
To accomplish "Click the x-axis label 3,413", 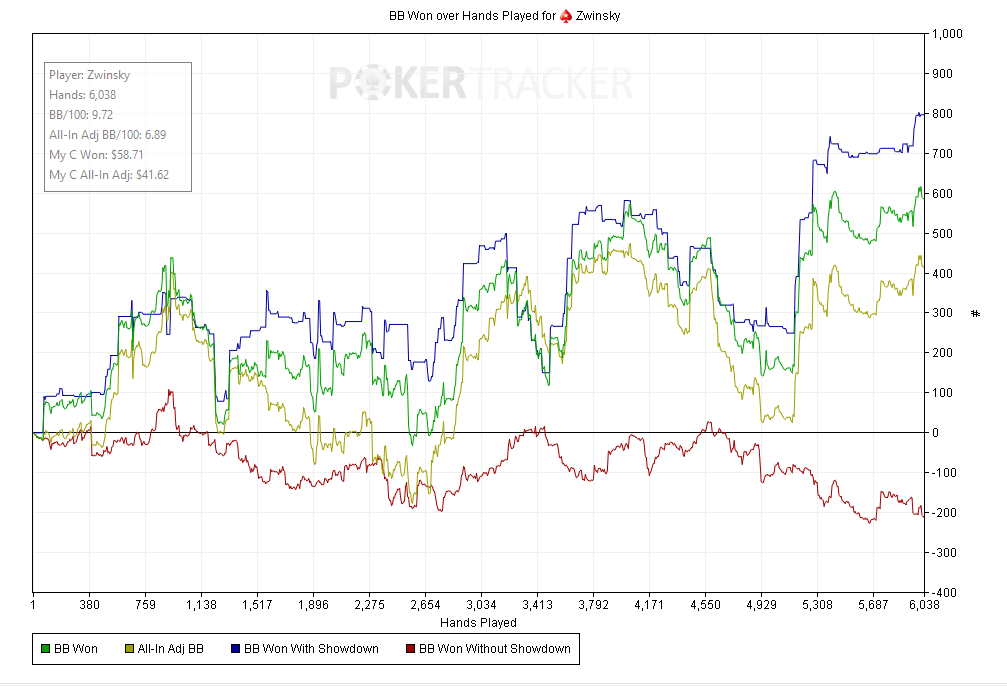I will pos(537,604).
